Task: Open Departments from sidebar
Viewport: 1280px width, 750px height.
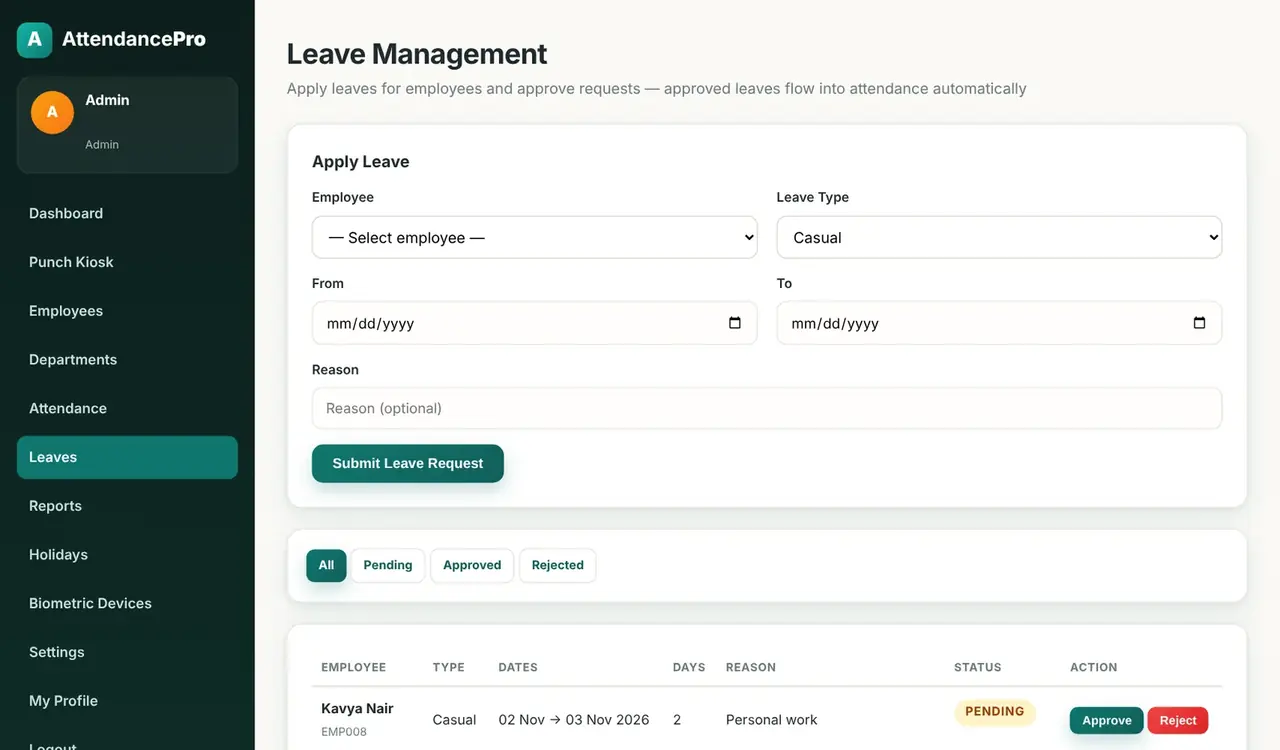Action: click(127, 360)
